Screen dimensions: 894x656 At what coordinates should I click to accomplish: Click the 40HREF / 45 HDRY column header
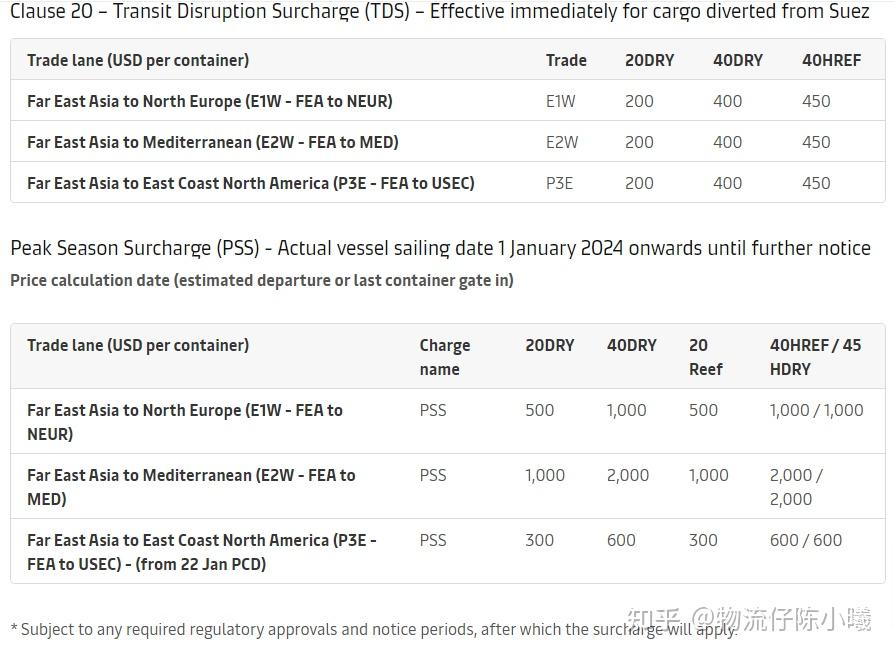[x=815, y=357]
